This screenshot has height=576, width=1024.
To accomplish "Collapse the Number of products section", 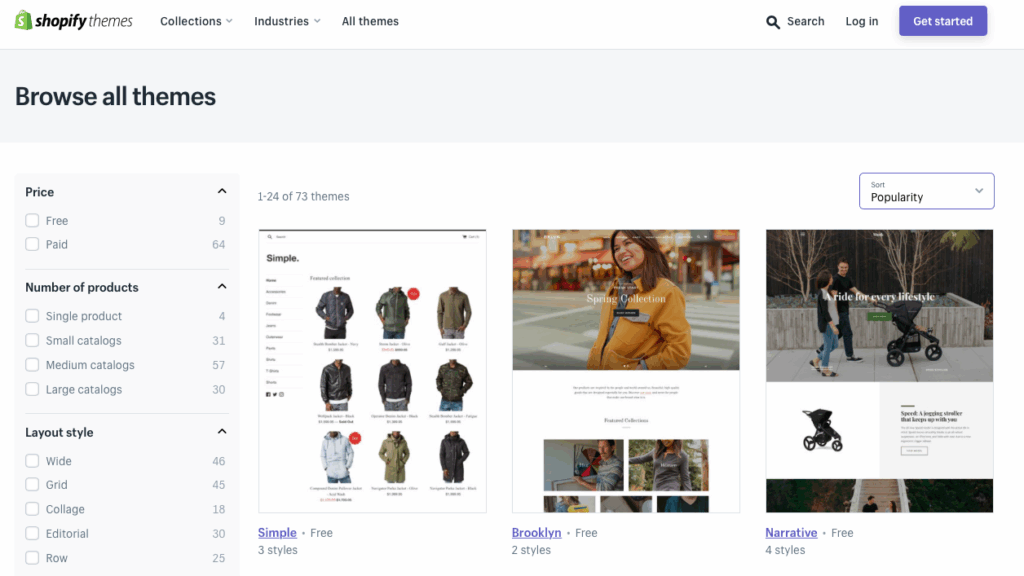I will click(222, 286).
